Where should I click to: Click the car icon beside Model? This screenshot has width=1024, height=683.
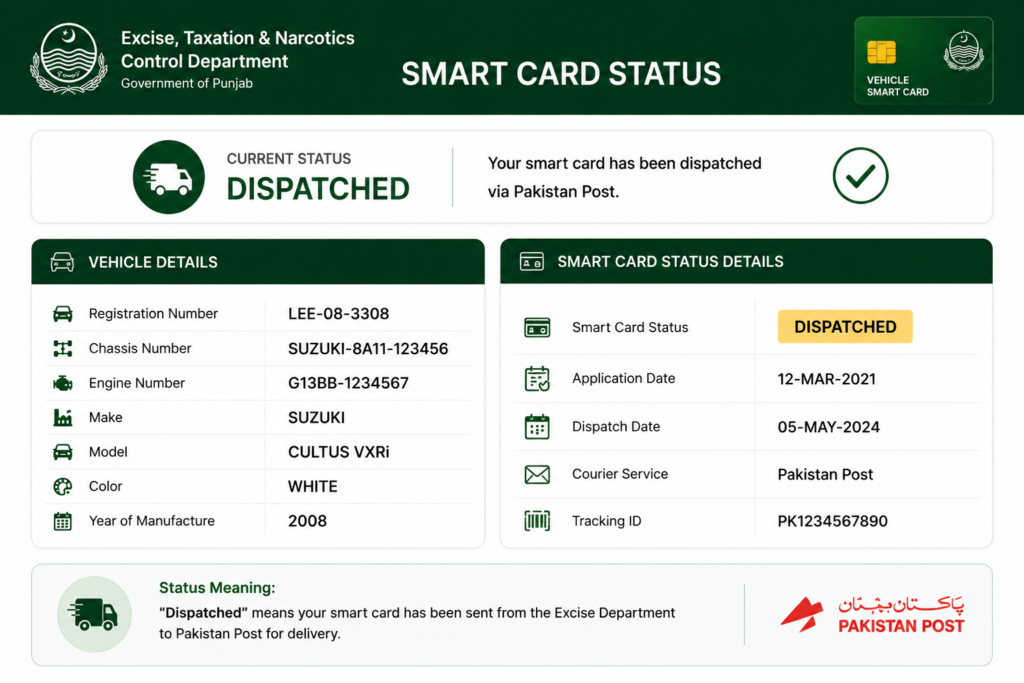(x=63, y=452)
